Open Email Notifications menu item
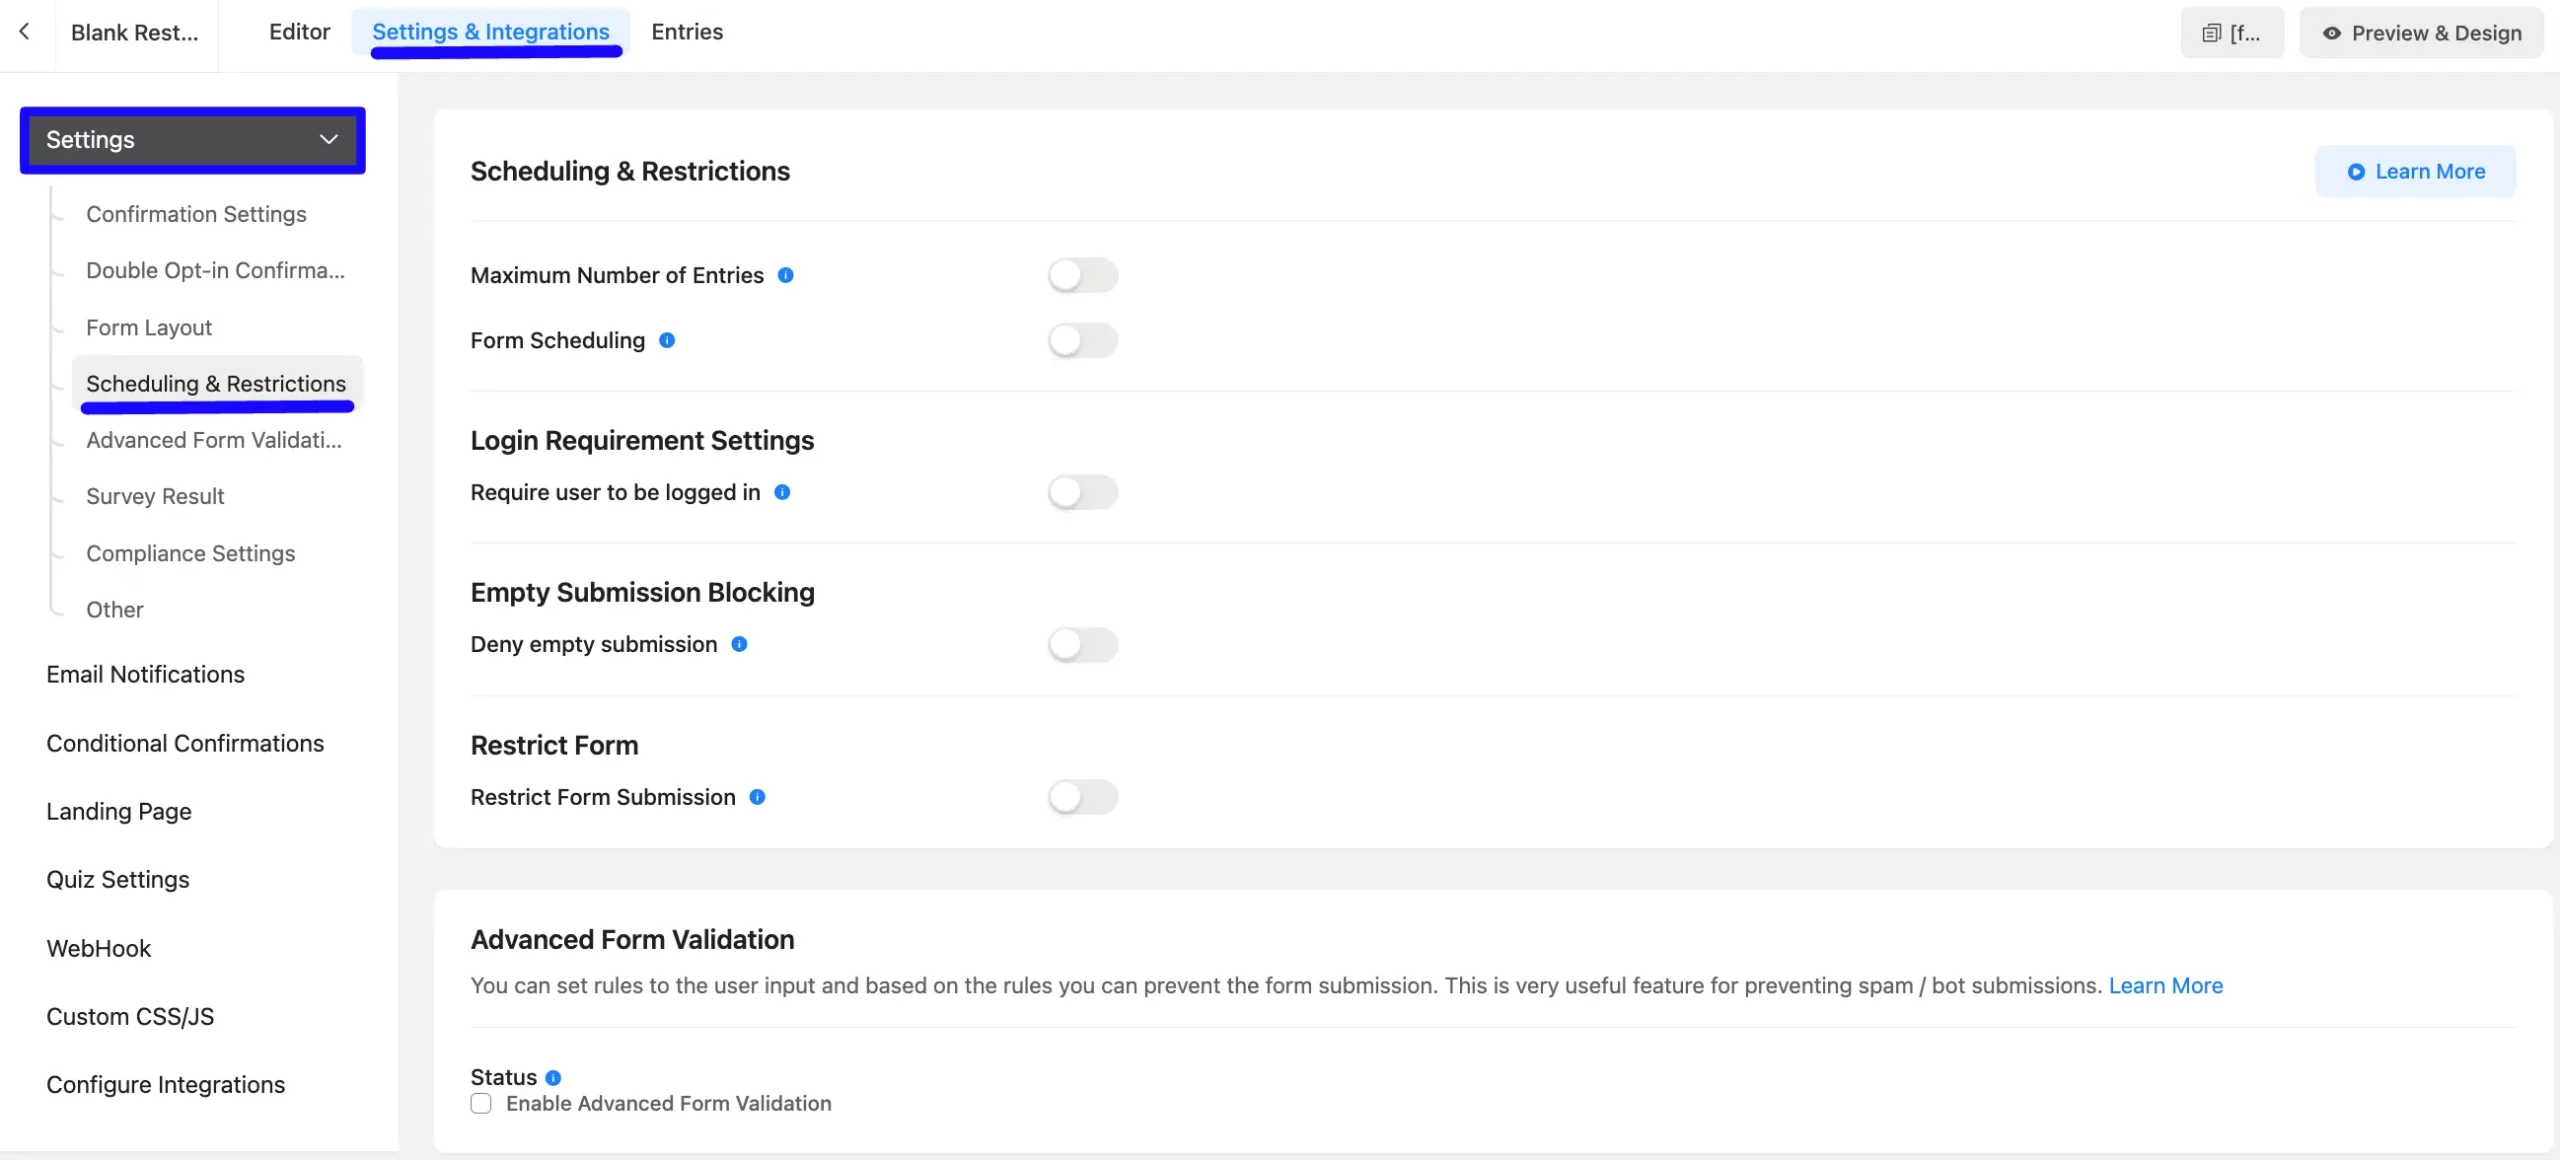 click(145, 674)
